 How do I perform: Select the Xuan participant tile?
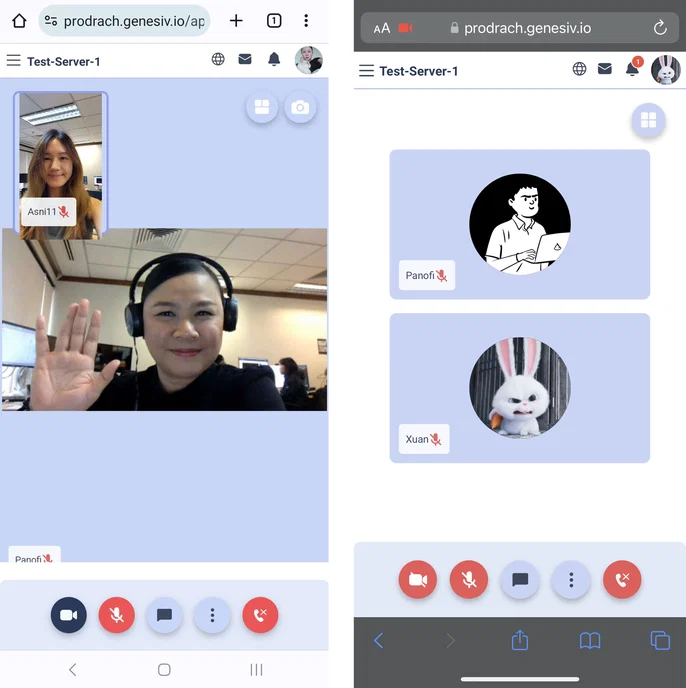[x=520, y=388]
